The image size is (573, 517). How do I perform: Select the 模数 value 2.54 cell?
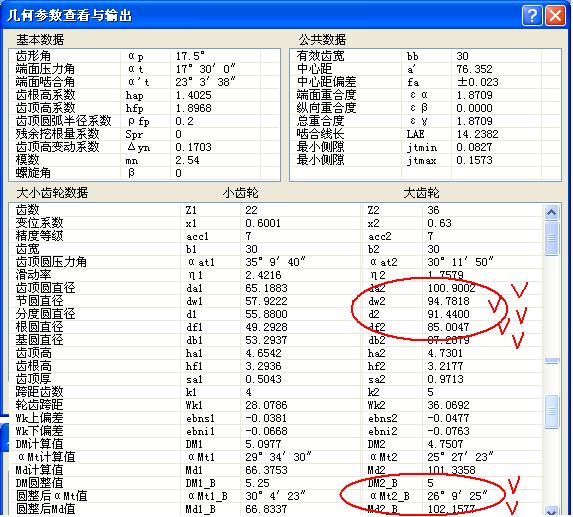(215, 160)
